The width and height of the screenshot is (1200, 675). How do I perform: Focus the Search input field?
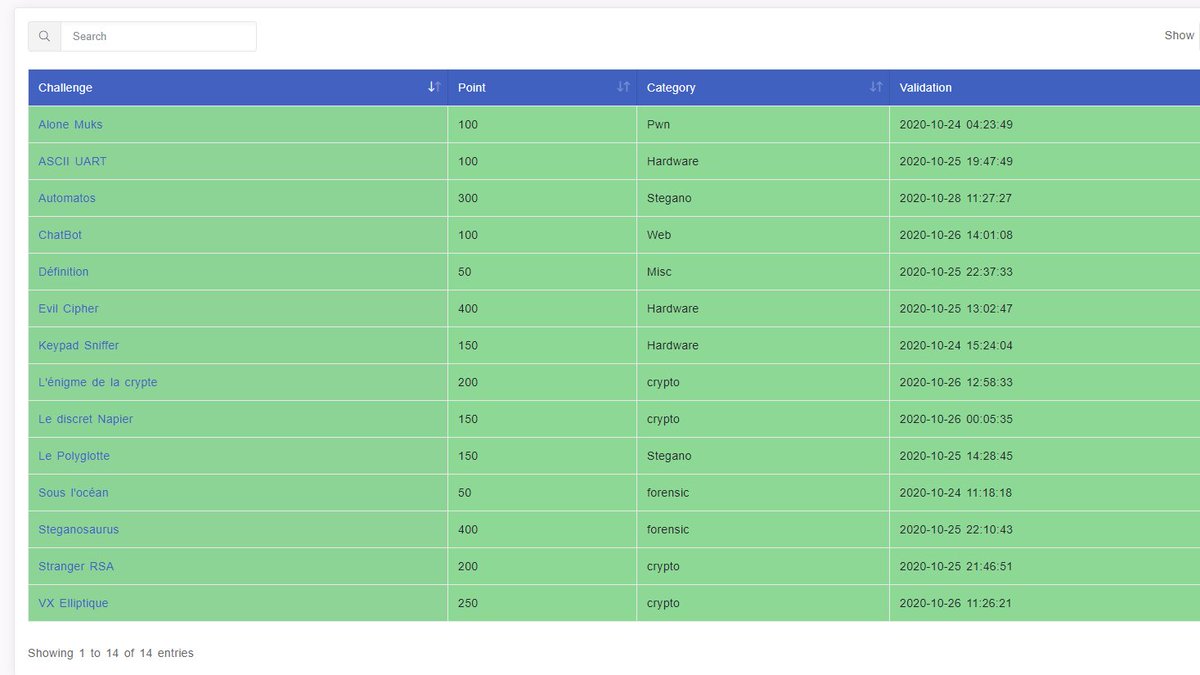coord(158,36)
